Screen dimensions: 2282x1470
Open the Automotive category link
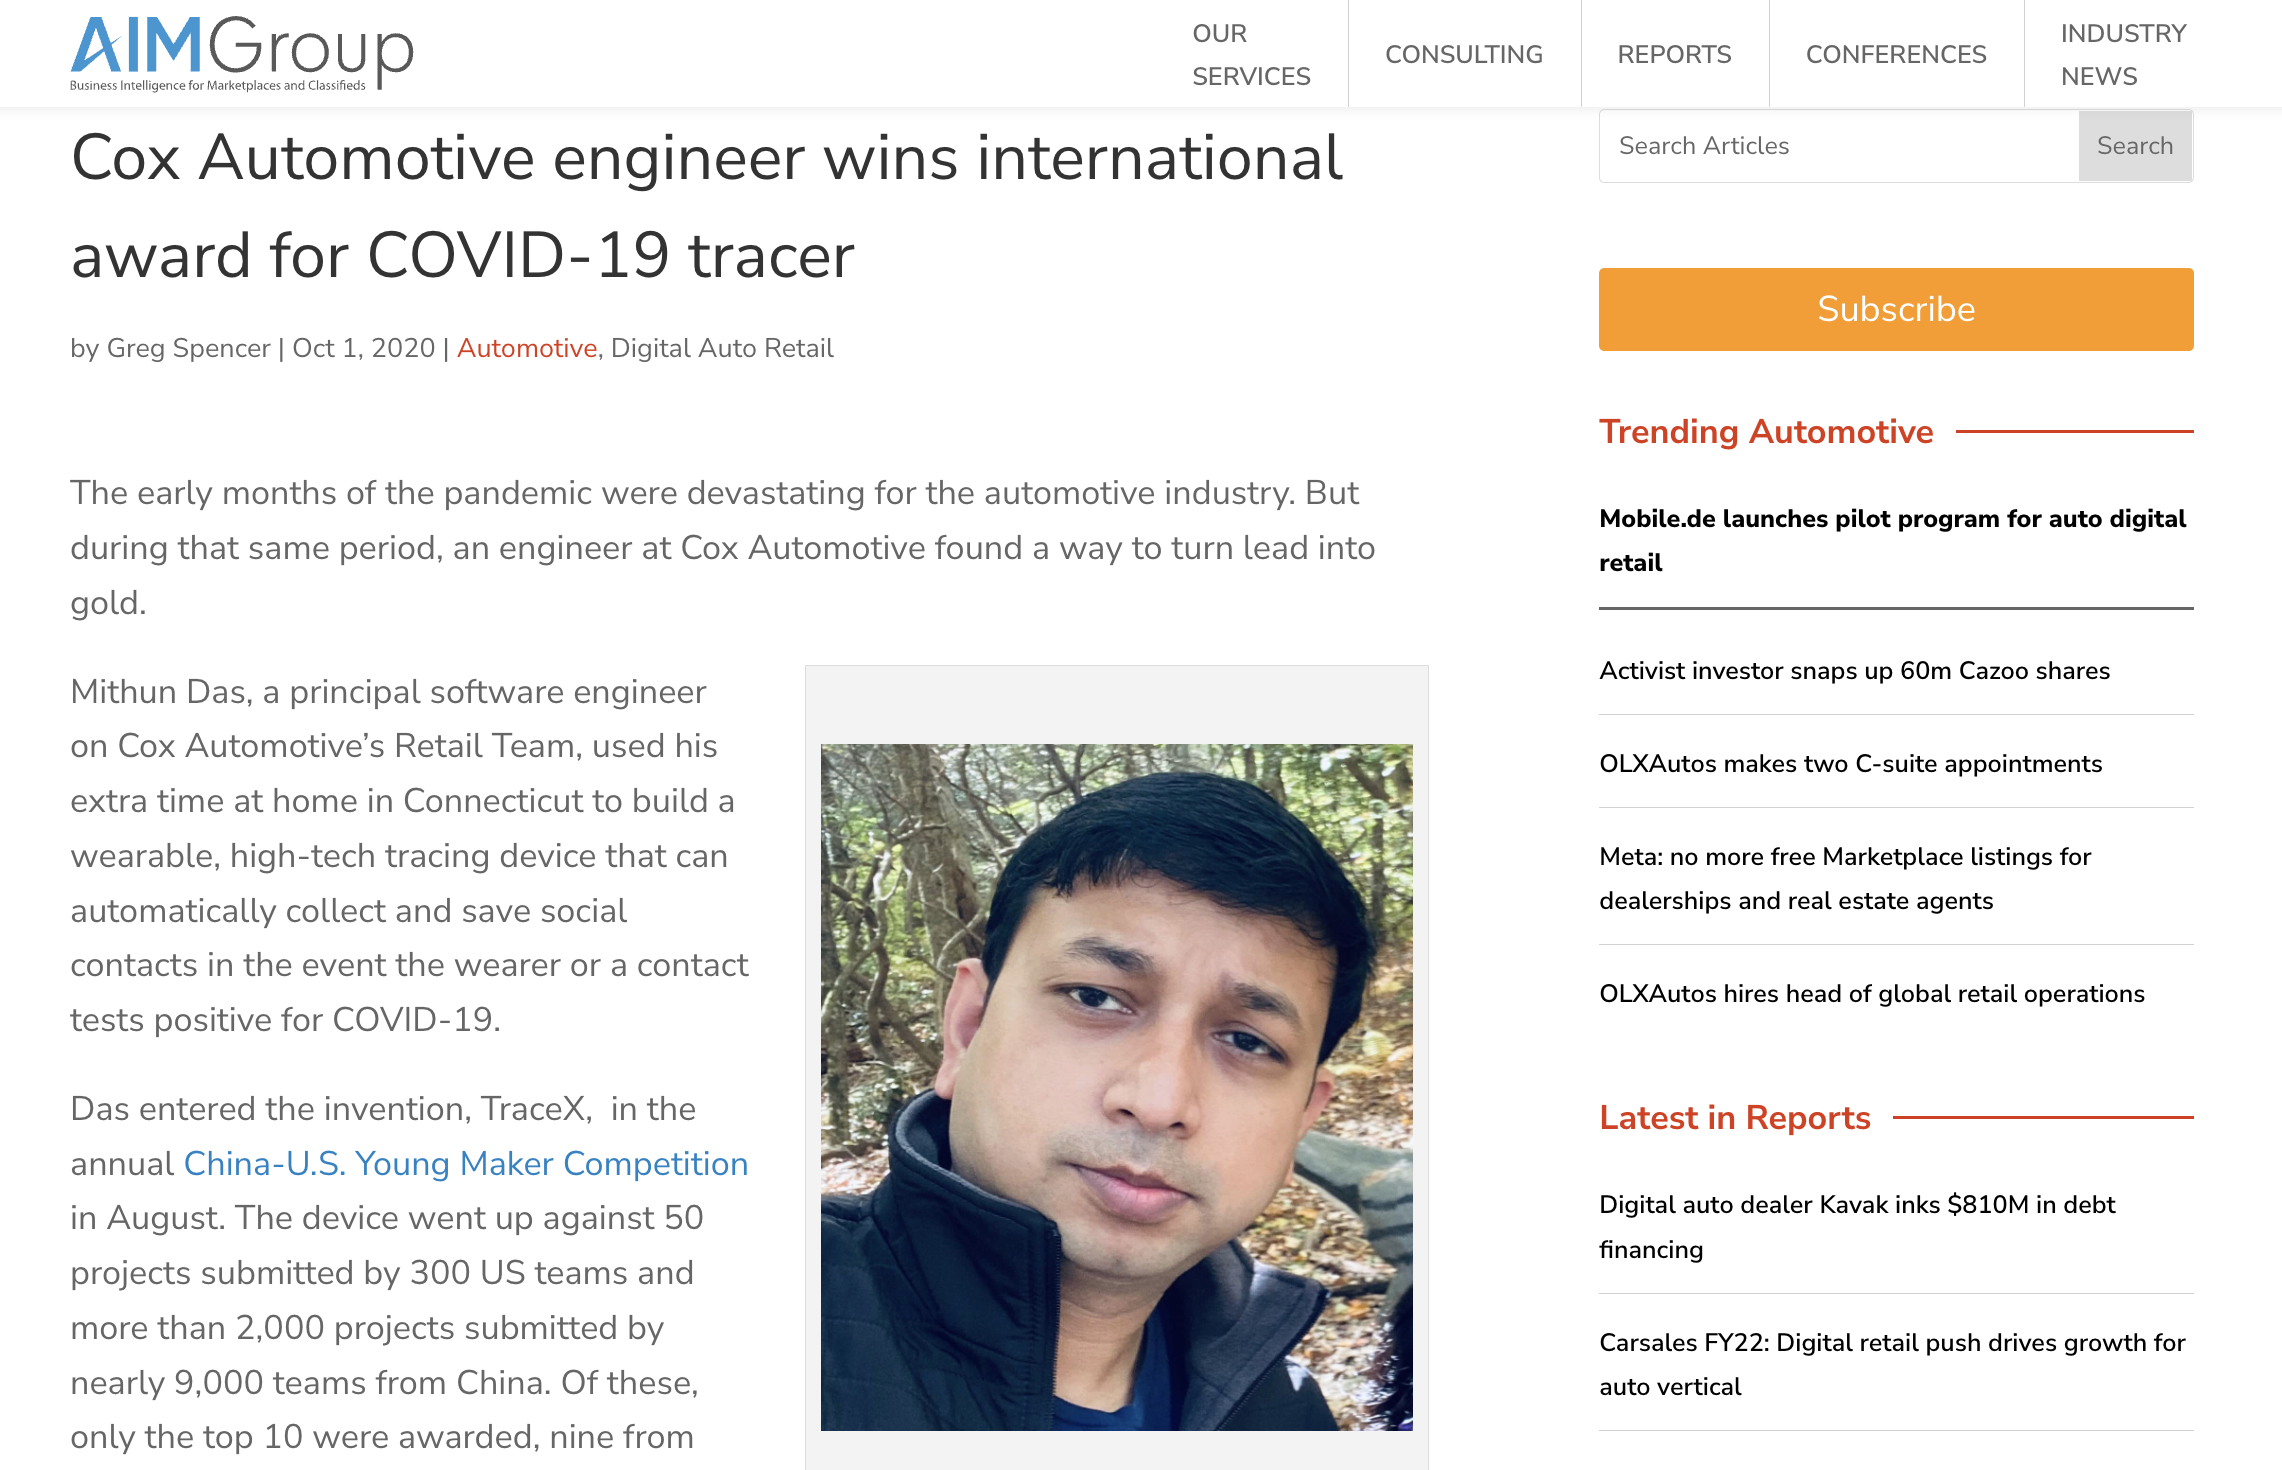(x=527, y=348)
